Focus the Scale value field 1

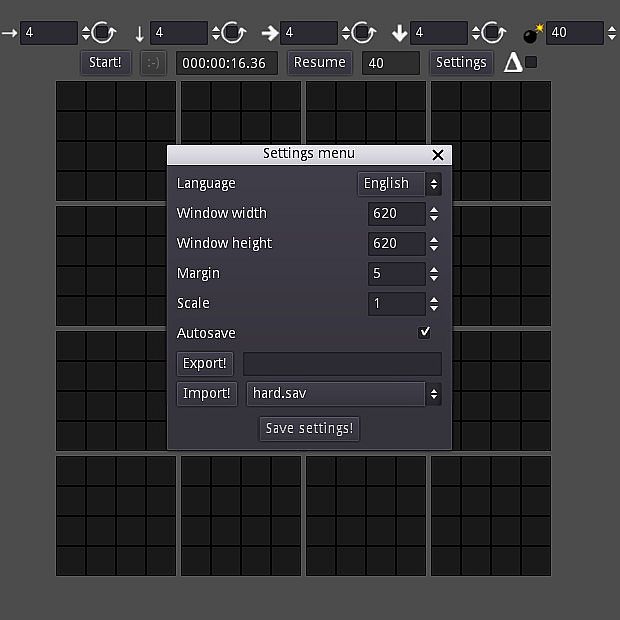tap(397, 304)
